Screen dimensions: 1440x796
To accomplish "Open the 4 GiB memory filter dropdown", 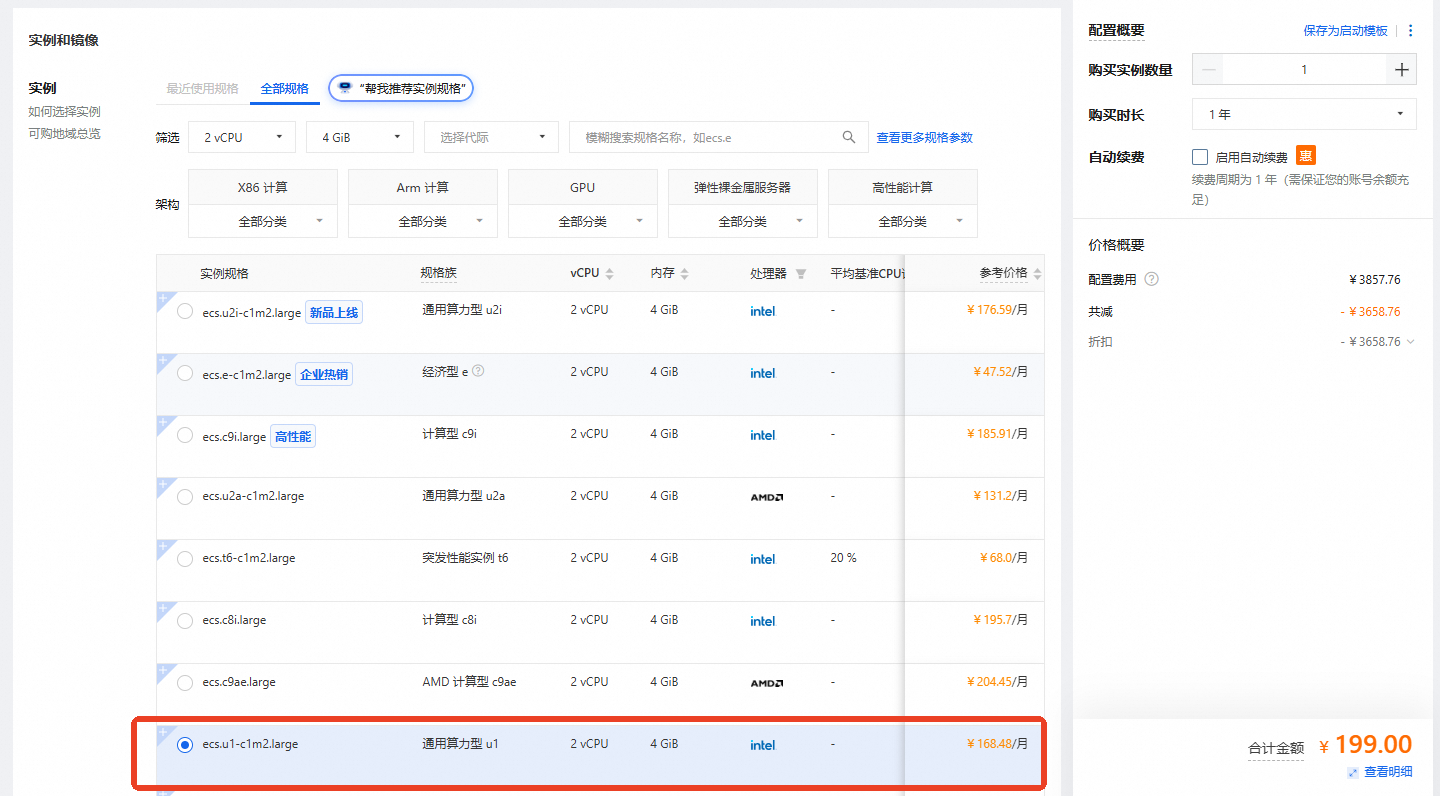I will coord(360,137).
